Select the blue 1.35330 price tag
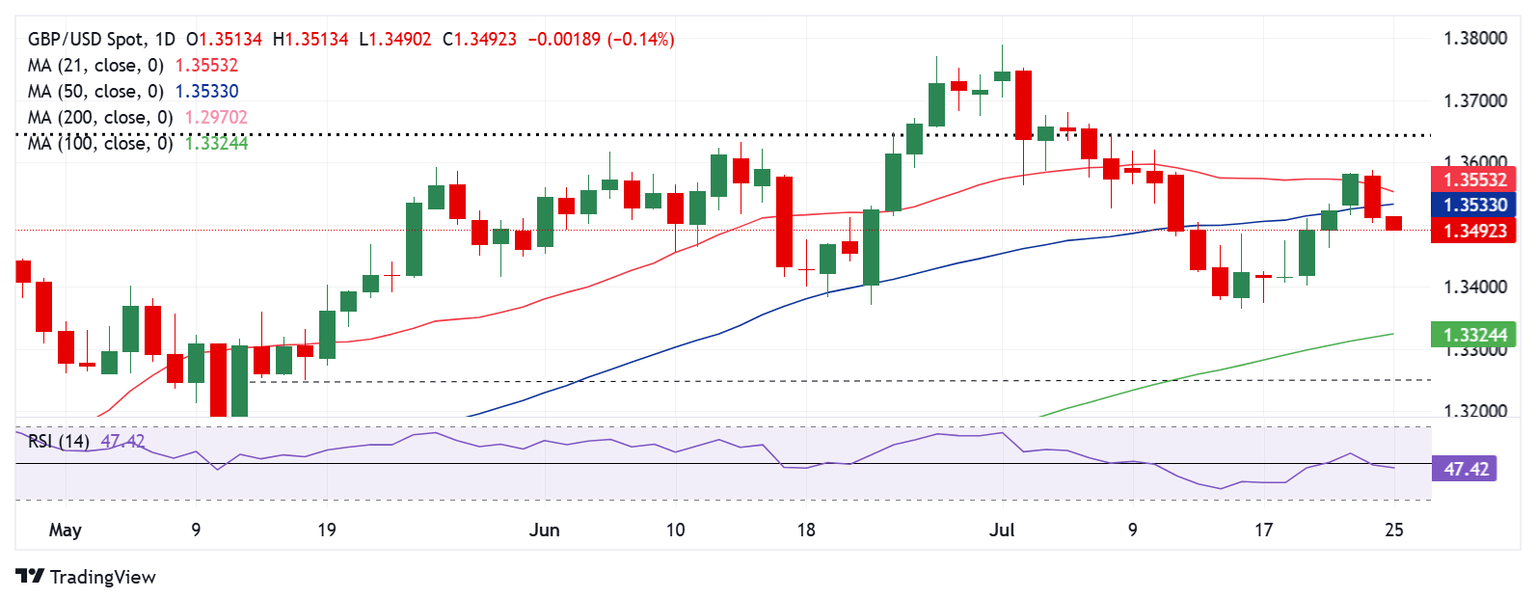The height and width of the screenshot is (603, 1536). point(1474,205)
